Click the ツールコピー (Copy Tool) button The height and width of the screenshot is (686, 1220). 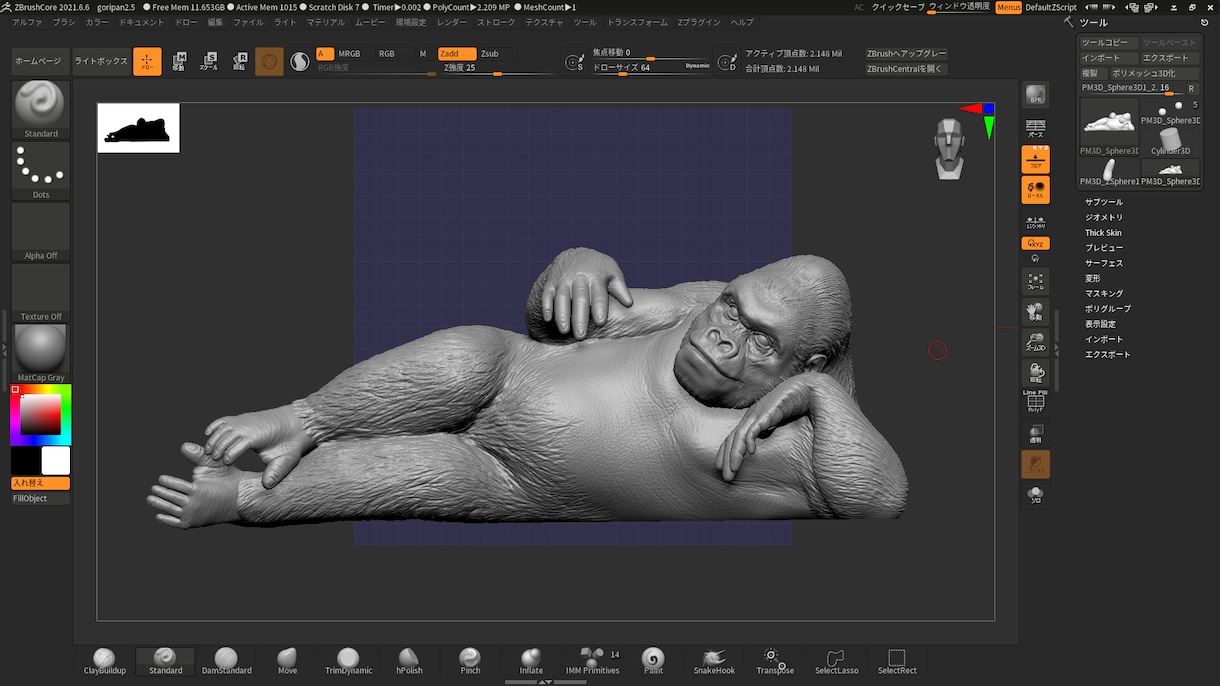(x=1107, y=43)
